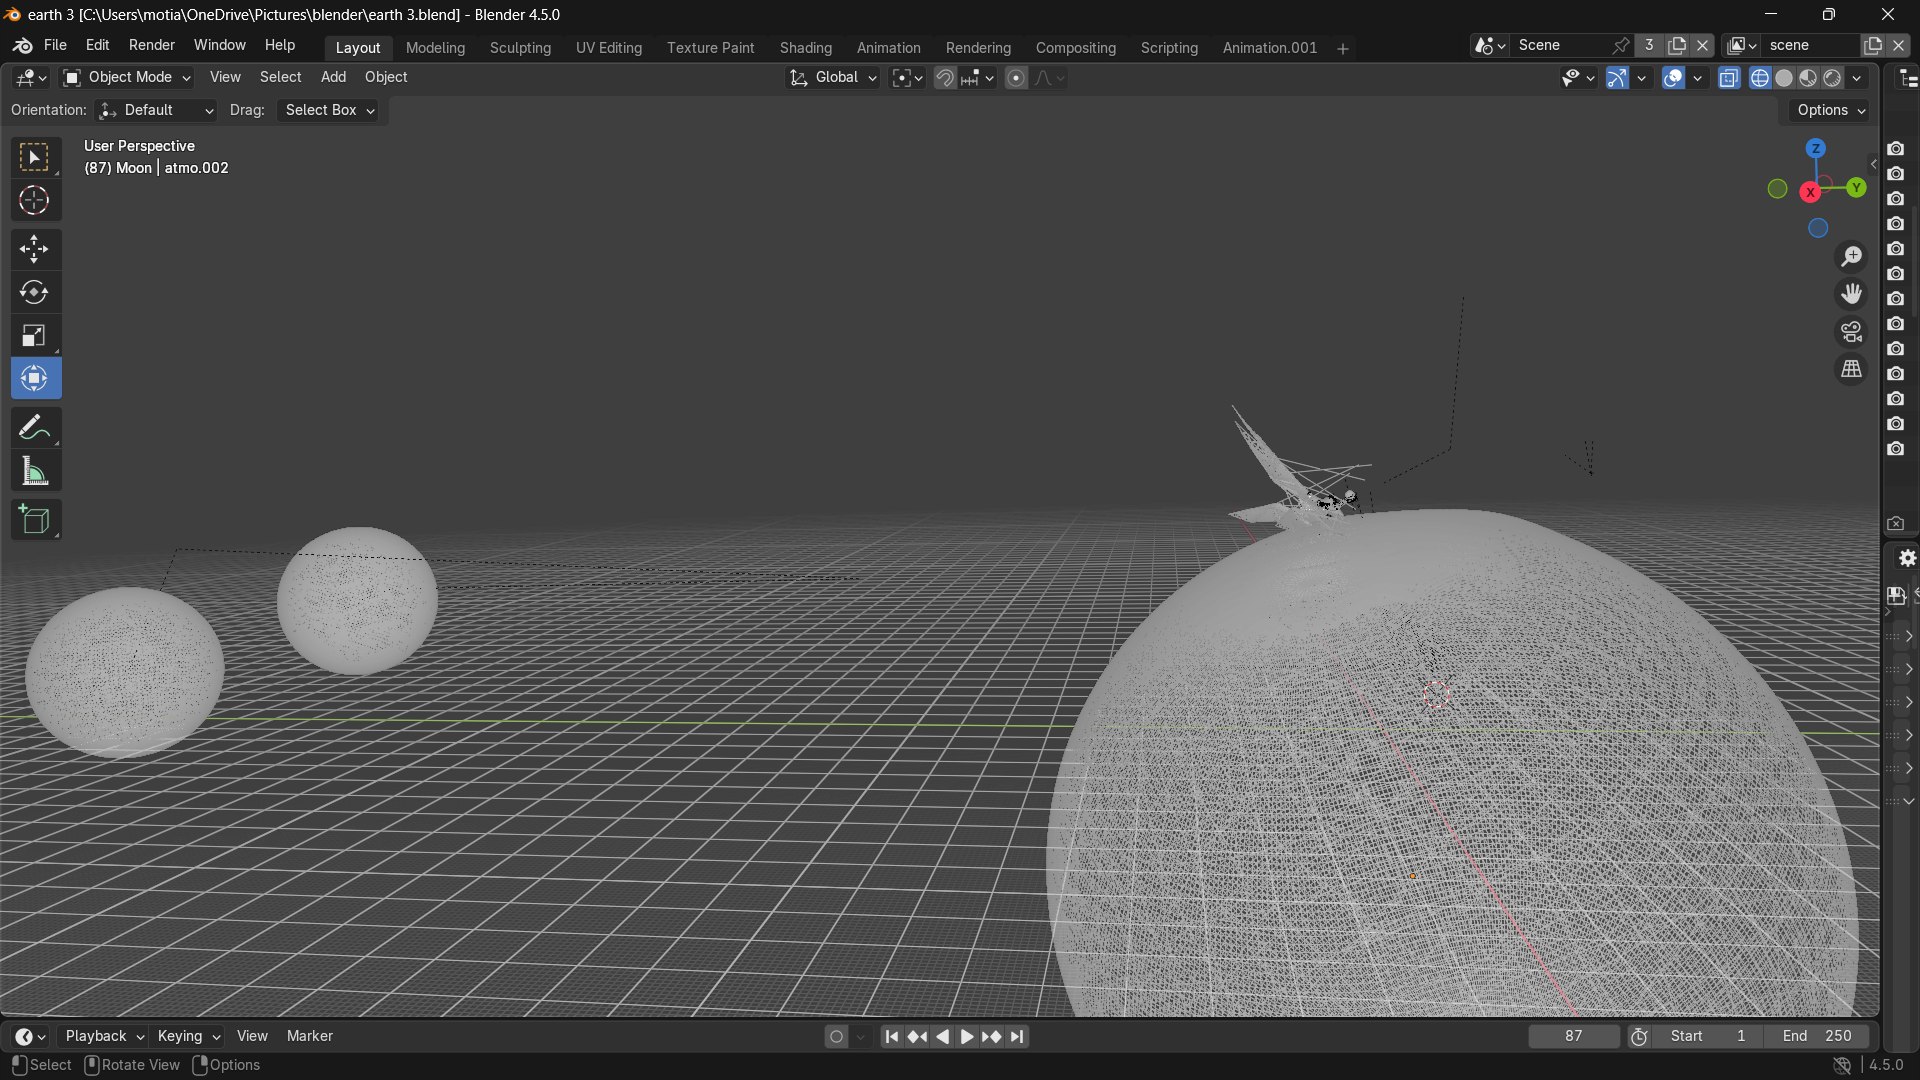Toggle the camera view icon
This screenshot has width=1920, height=1080.
(x=1852, y=332)
